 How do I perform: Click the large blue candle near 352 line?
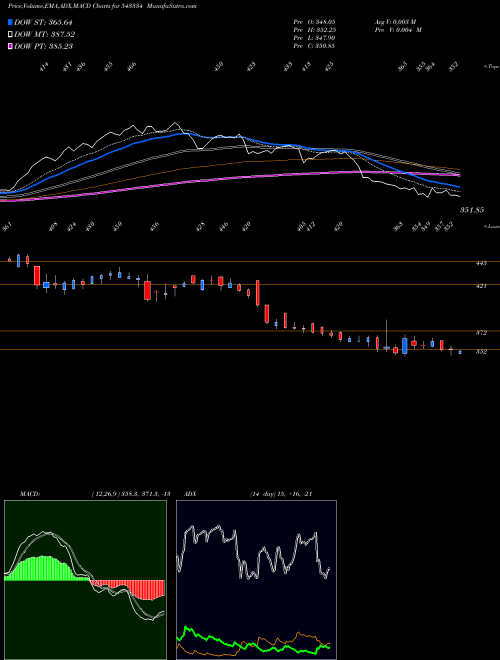click(x=405, y=346)
